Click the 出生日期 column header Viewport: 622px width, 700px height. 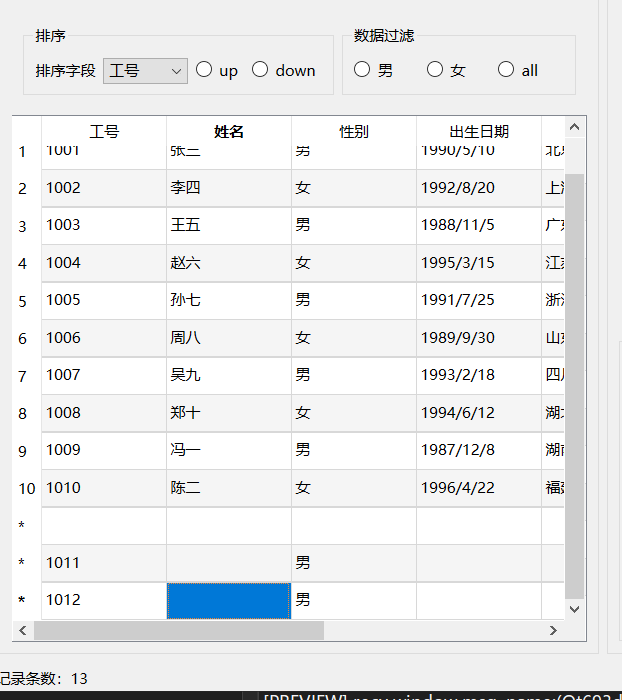coord(479,132)
